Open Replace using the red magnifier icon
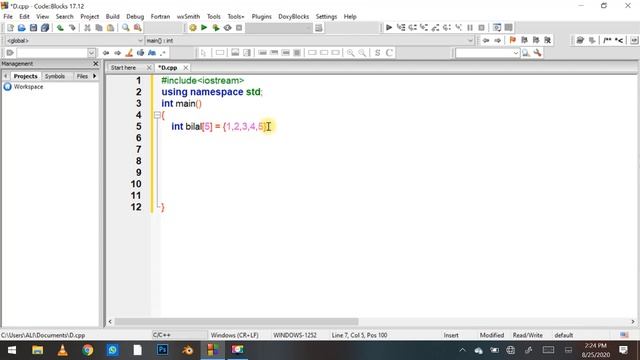 click(x=138, y=28)
